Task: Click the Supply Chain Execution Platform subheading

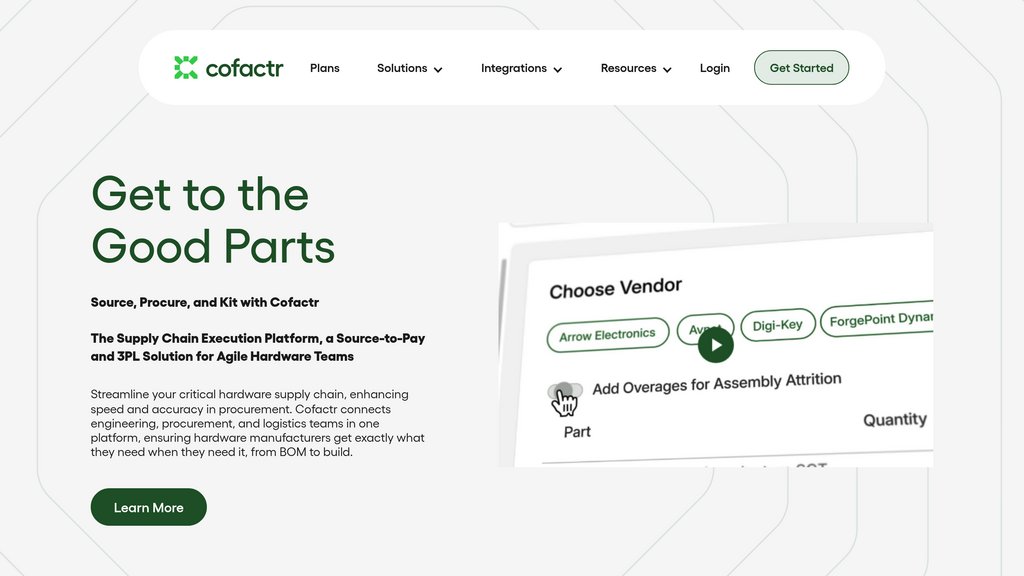Action: point(258,347)
